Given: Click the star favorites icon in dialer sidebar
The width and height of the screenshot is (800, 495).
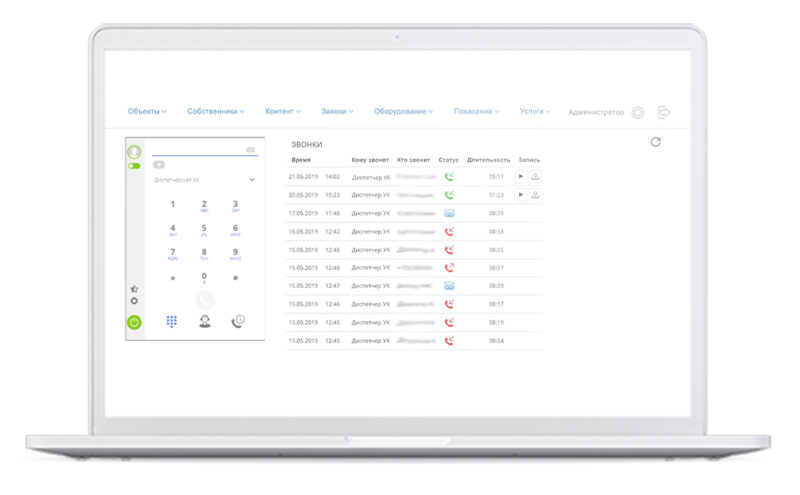Looking at the screenshot, I should (134, 289).
